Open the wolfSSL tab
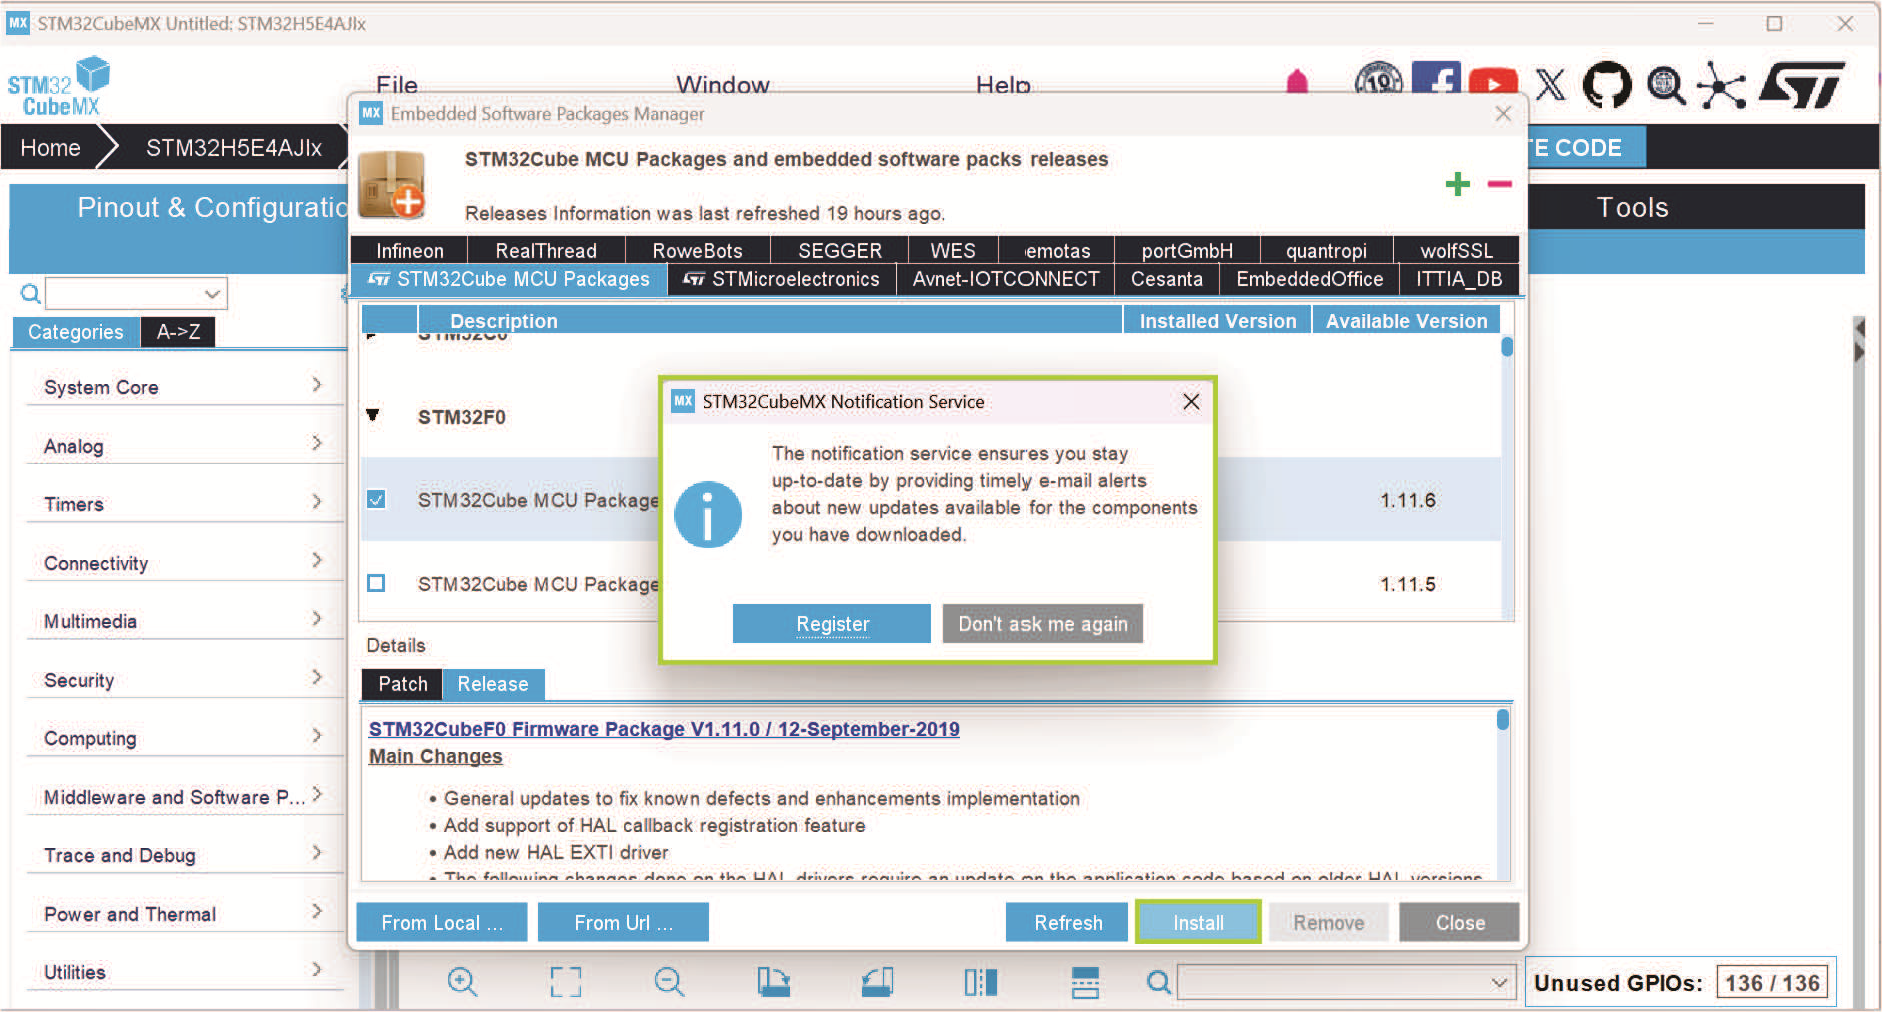This screenshot has height=1012, width=1882. [1456, 250]
